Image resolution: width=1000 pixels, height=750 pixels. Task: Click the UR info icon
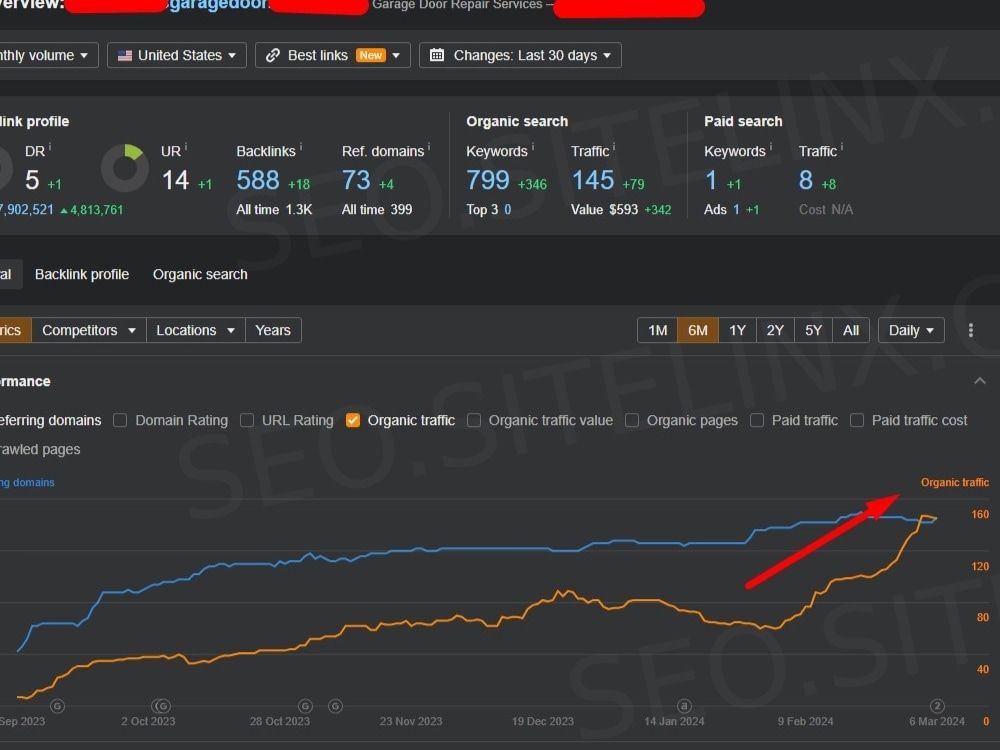tap(186, 147)
